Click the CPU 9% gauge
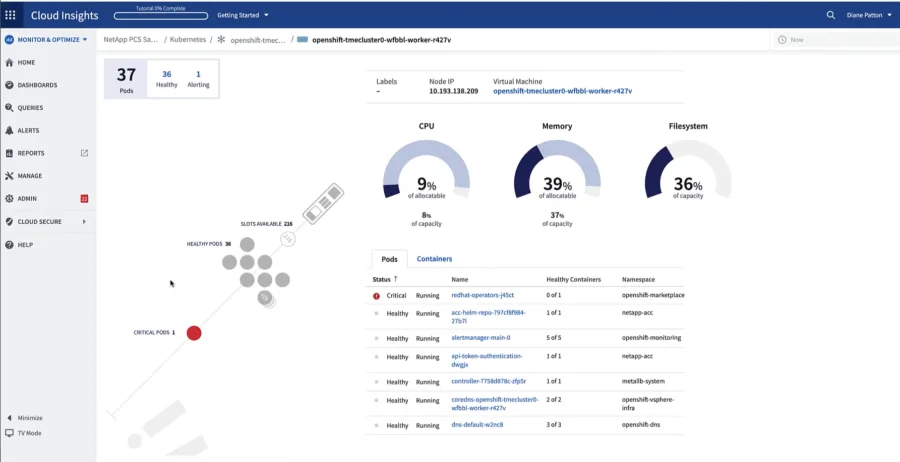Image resolution: width=900 pixels, height=462 pixels. coord(426,169)
